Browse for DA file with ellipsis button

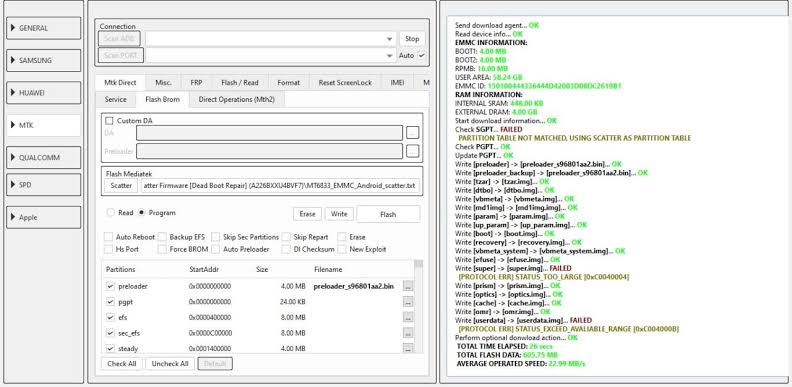(x=413, y=133)
